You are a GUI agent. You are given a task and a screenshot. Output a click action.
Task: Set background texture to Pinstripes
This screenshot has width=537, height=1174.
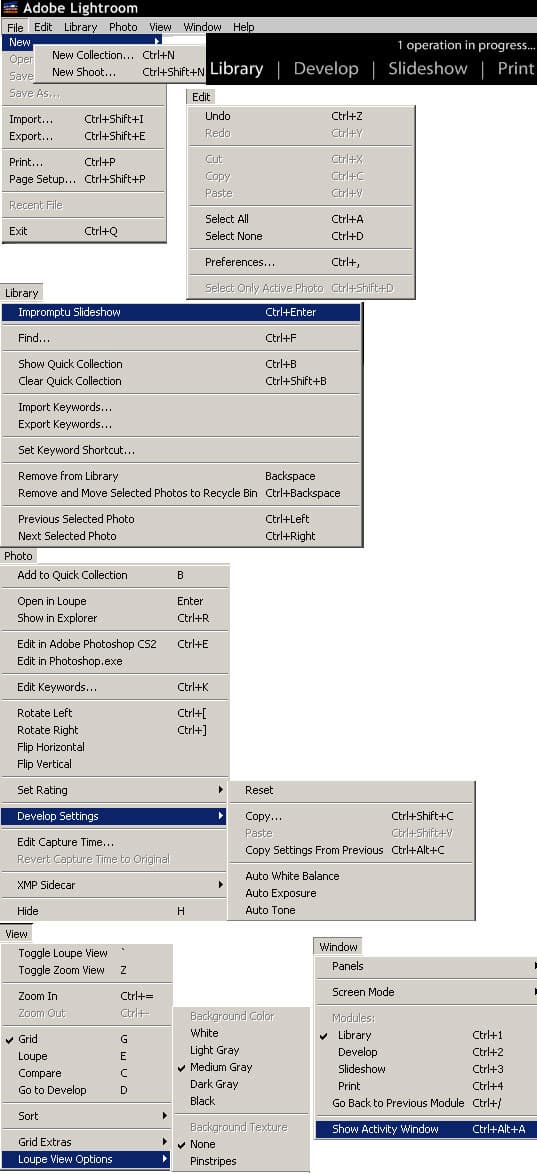coord(241,1161)
